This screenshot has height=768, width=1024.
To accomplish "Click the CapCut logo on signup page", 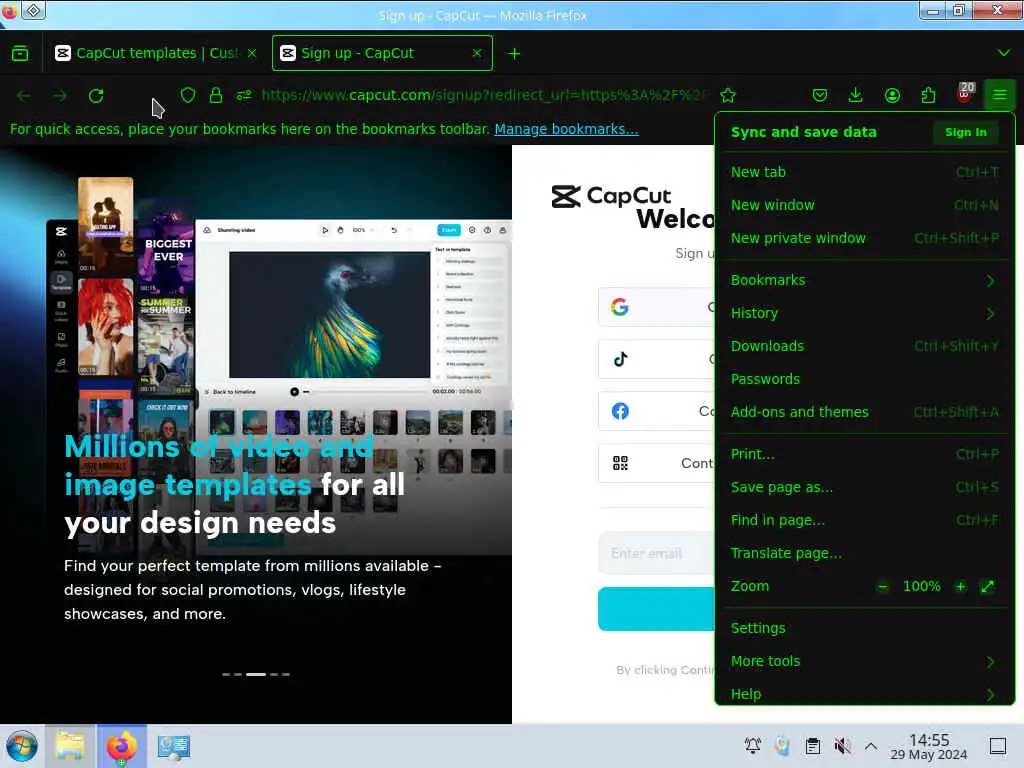I will point(611,195).
